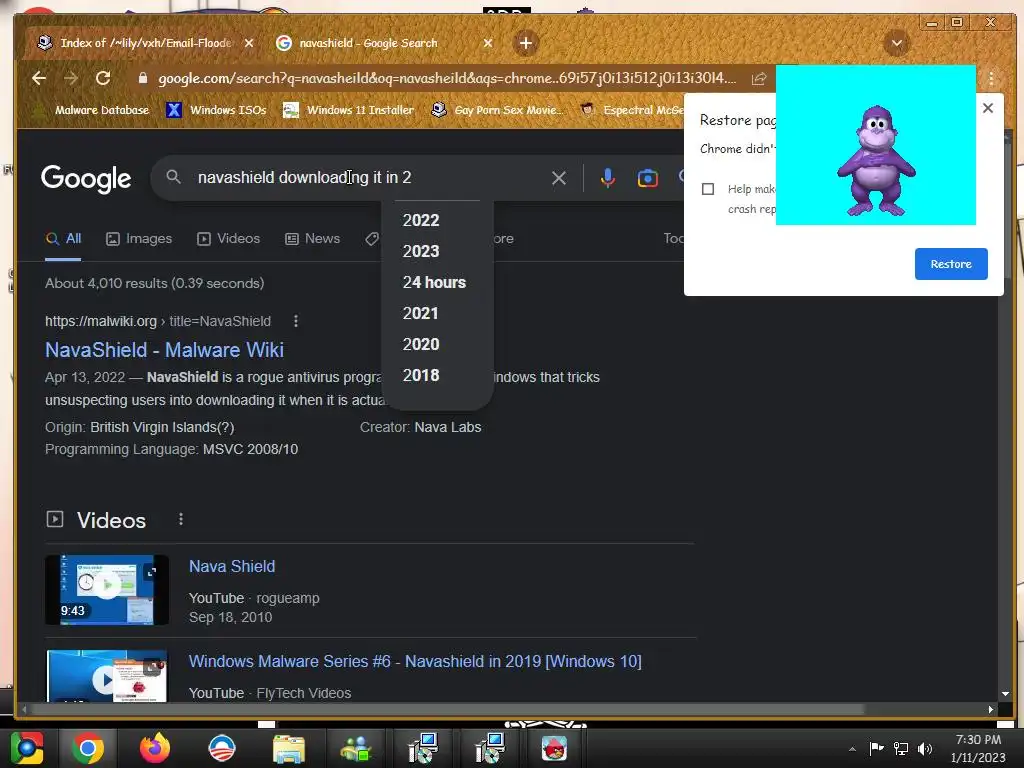
Task: Click the Google logo
Action: [x=86, y=178]
